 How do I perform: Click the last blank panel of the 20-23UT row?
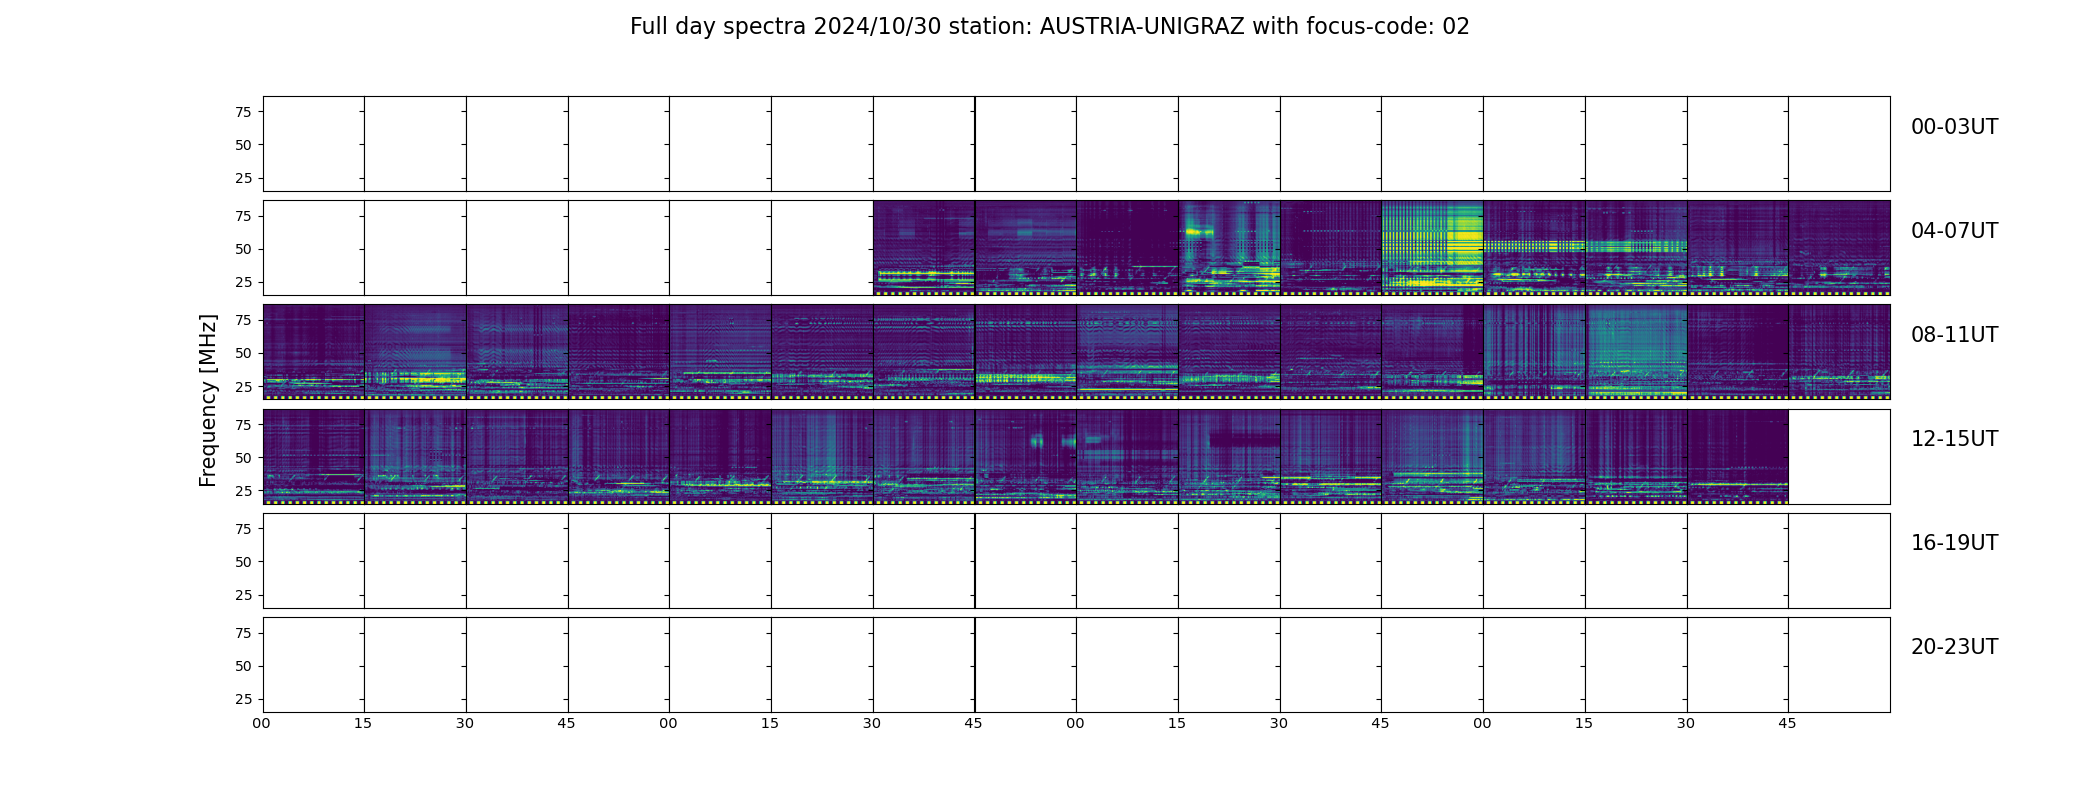pyautogui.click(x=1839, y=665)
